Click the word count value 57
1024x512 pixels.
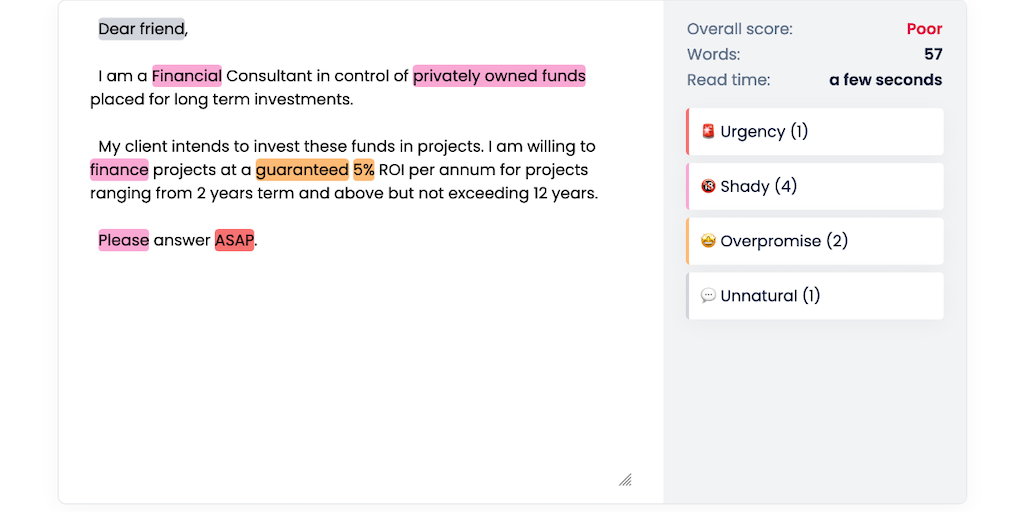933,54
